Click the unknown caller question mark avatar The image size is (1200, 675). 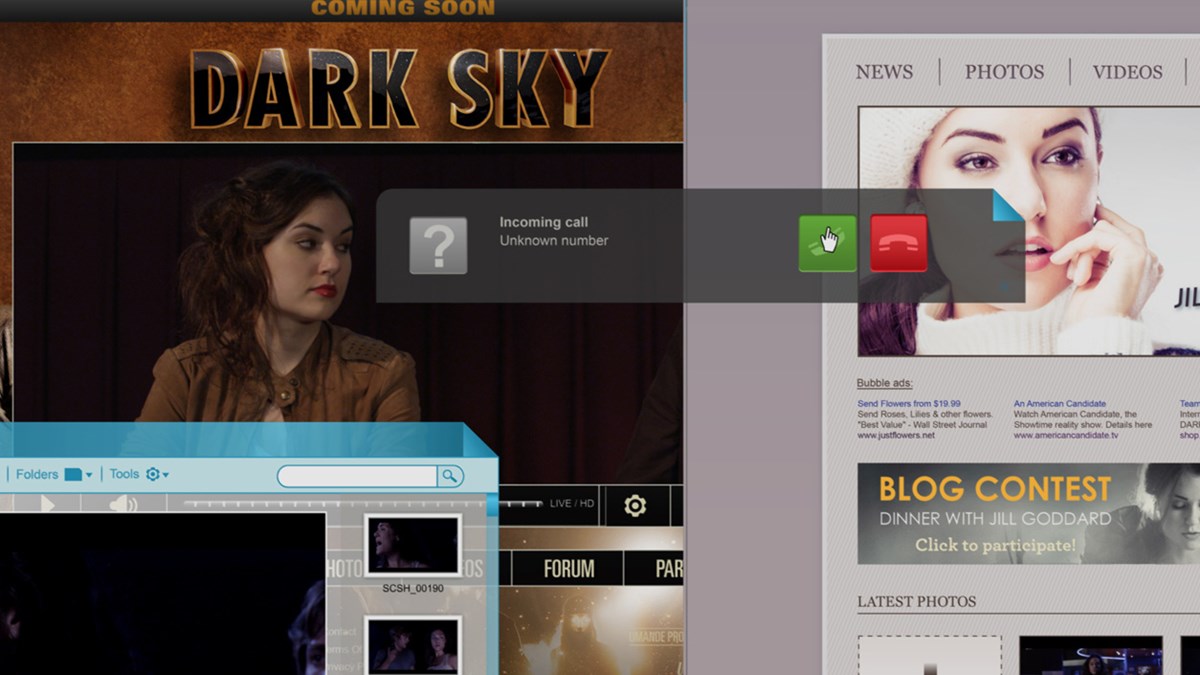pyautogui.click(x=438, y=245)
